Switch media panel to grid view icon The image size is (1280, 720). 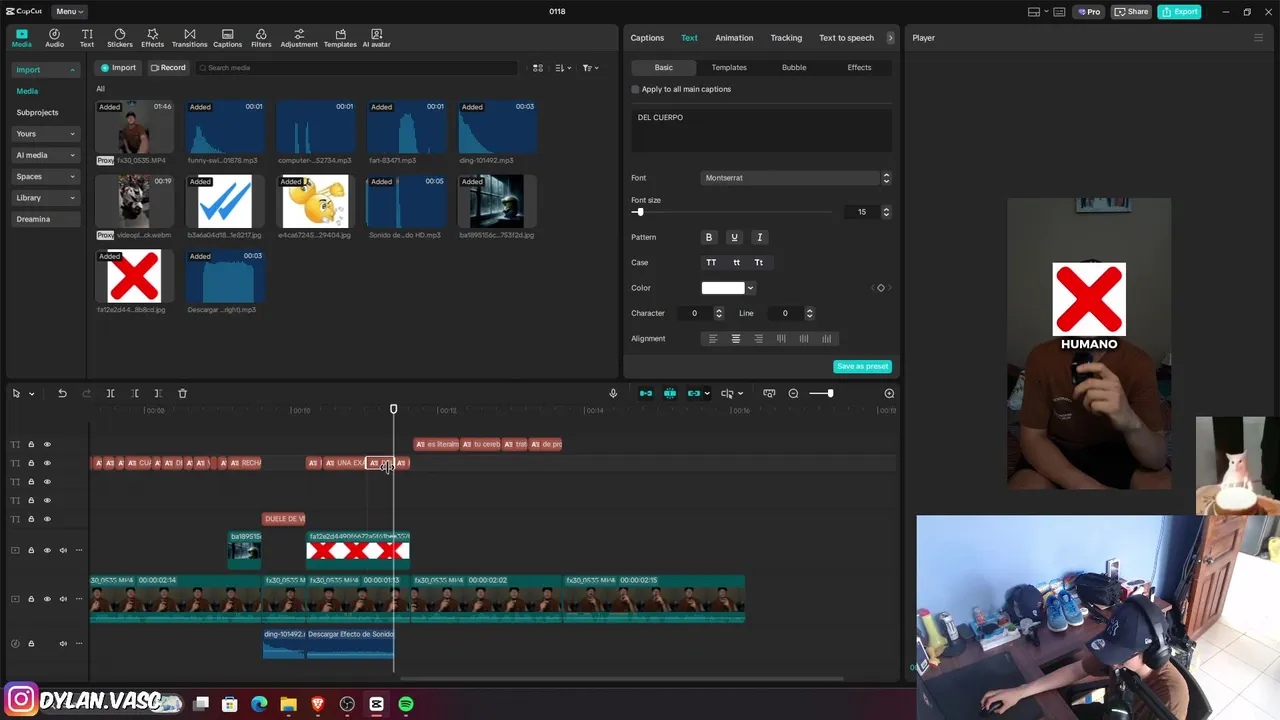click(538, 68)
